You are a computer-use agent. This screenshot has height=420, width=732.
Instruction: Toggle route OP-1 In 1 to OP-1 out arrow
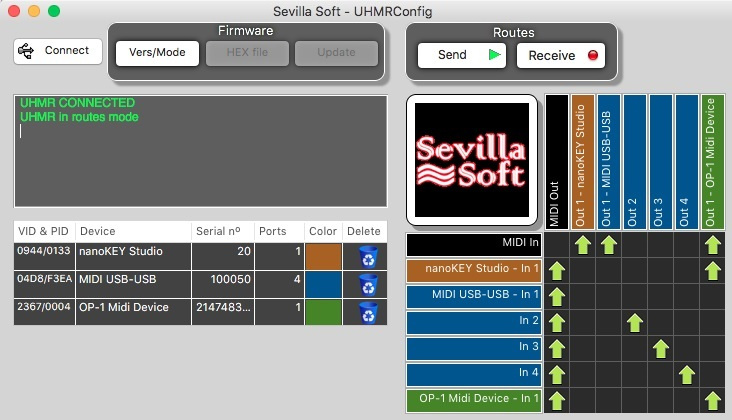713,401
